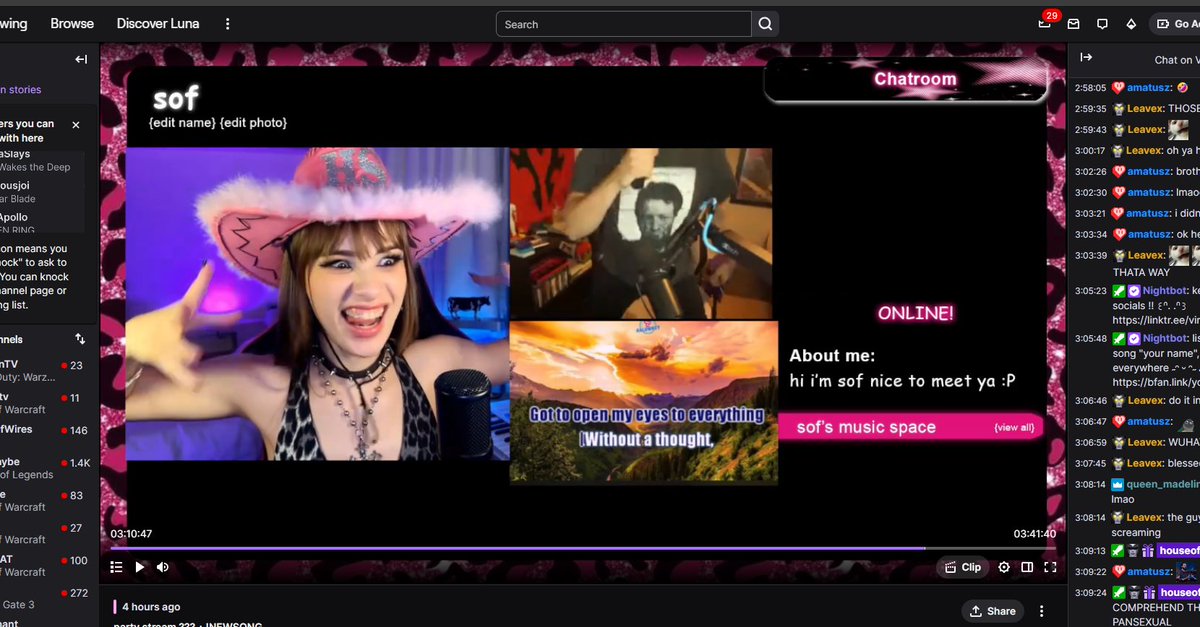Click the image emote in Leavex's 3:03:39 message

[1180, 255]
